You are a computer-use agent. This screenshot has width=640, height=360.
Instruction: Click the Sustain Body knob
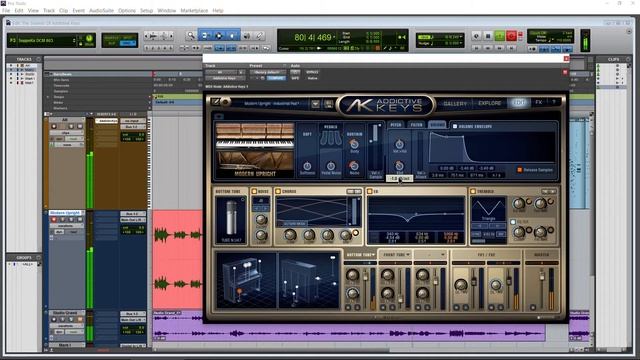(x=354, y=144)
